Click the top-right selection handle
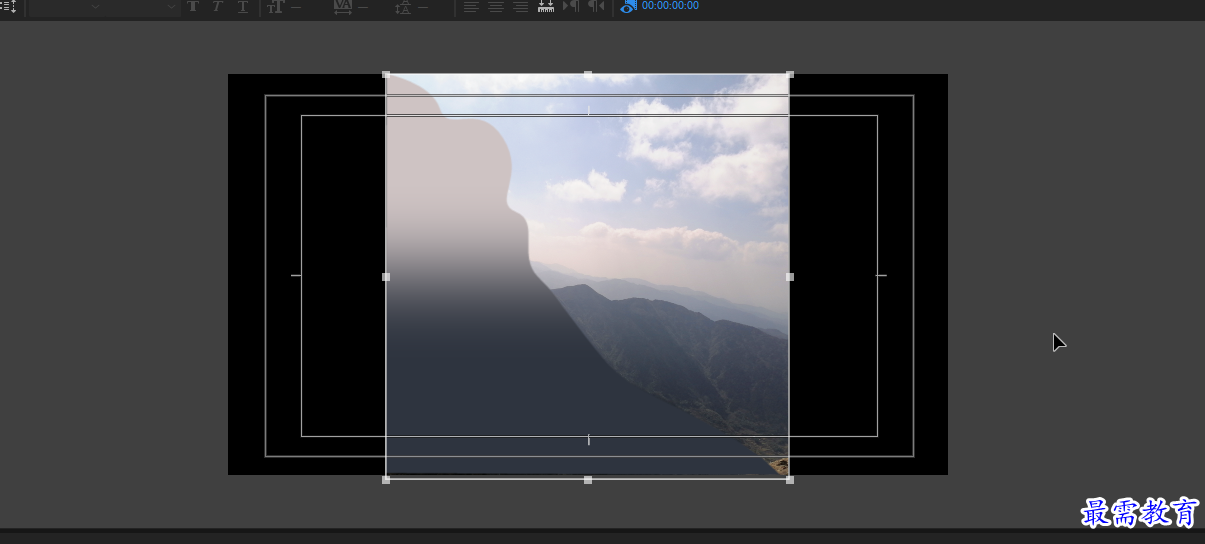Image resolution: width=1205 pixels, height=544 pixels. (x=790, y=74)
